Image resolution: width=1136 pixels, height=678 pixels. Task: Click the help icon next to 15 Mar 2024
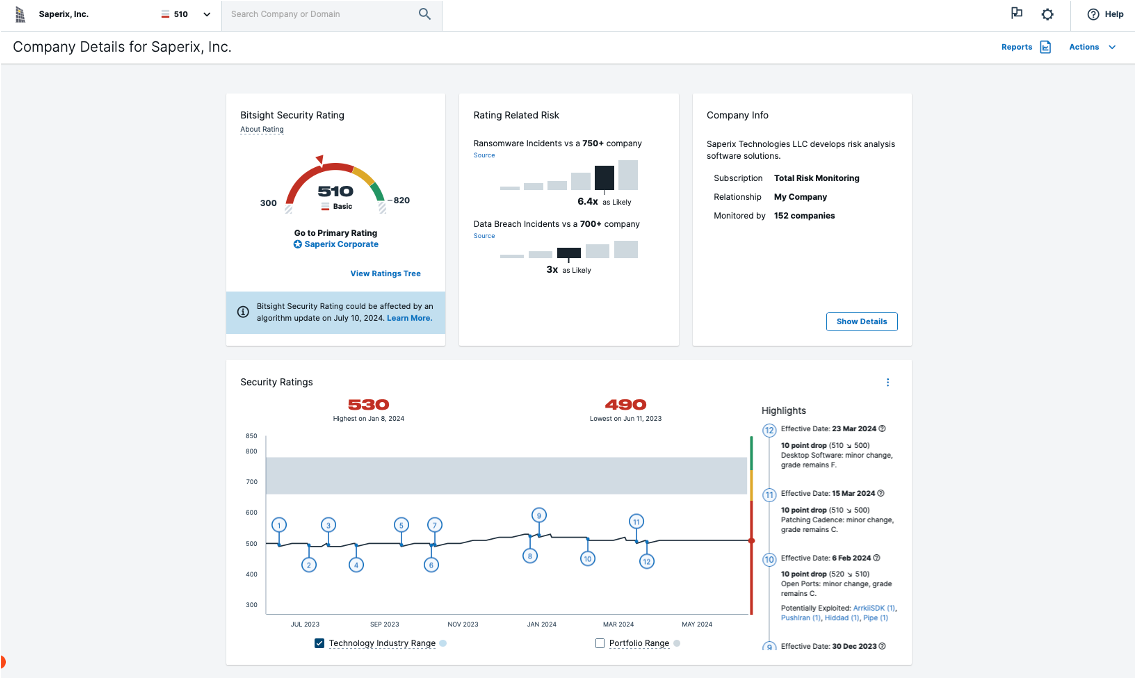point(881,493)
